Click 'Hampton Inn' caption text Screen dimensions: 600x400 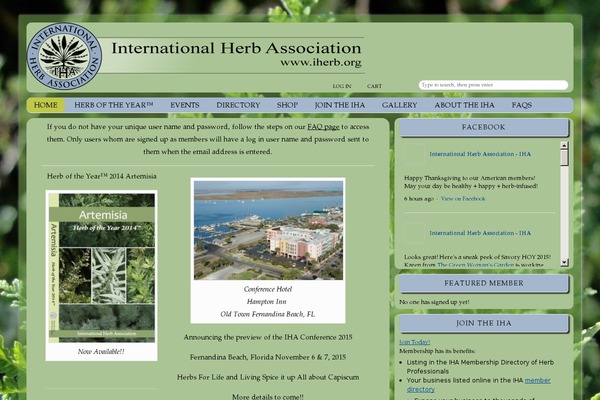pos(266,302)
